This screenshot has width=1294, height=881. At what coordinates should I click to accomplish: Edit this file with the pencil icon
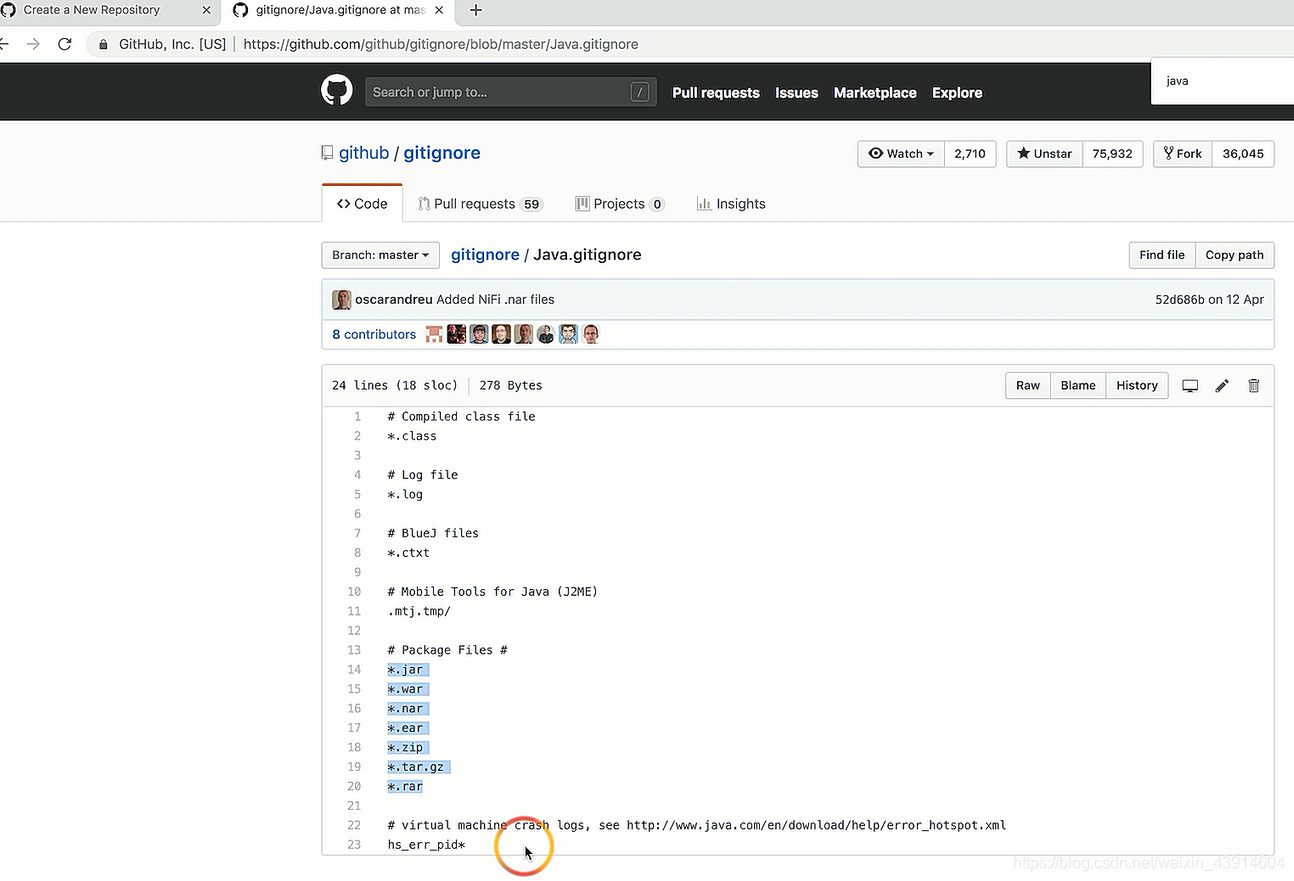pyautogui.click(x=1222, y=386)
